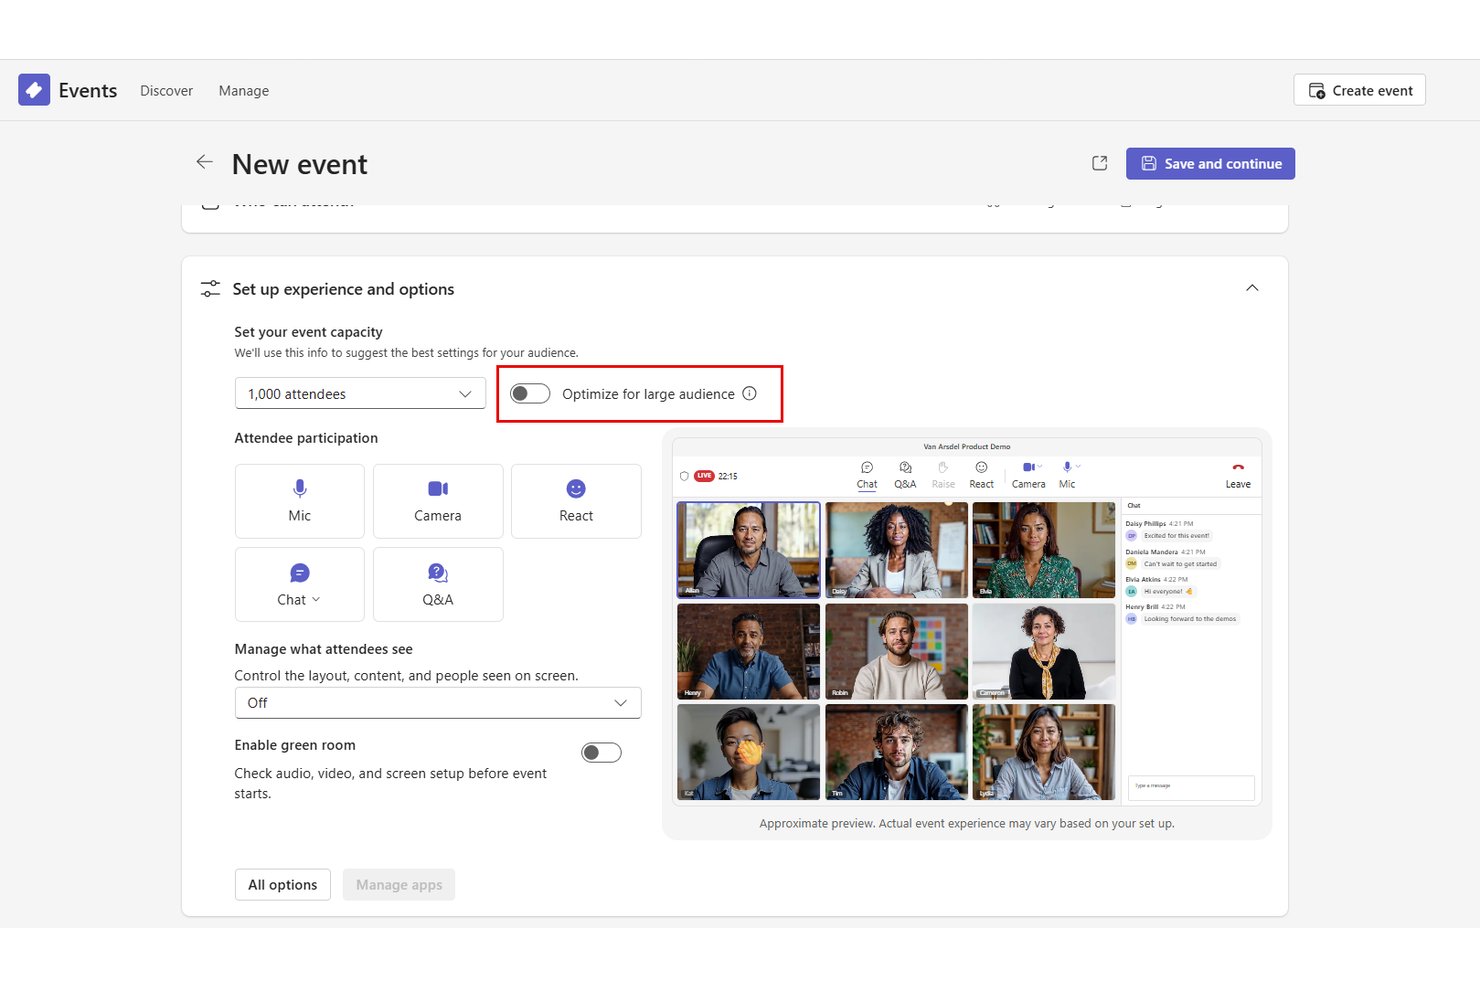
Task: Click the Chat icon in the preview toolbar
Action: 867,468
